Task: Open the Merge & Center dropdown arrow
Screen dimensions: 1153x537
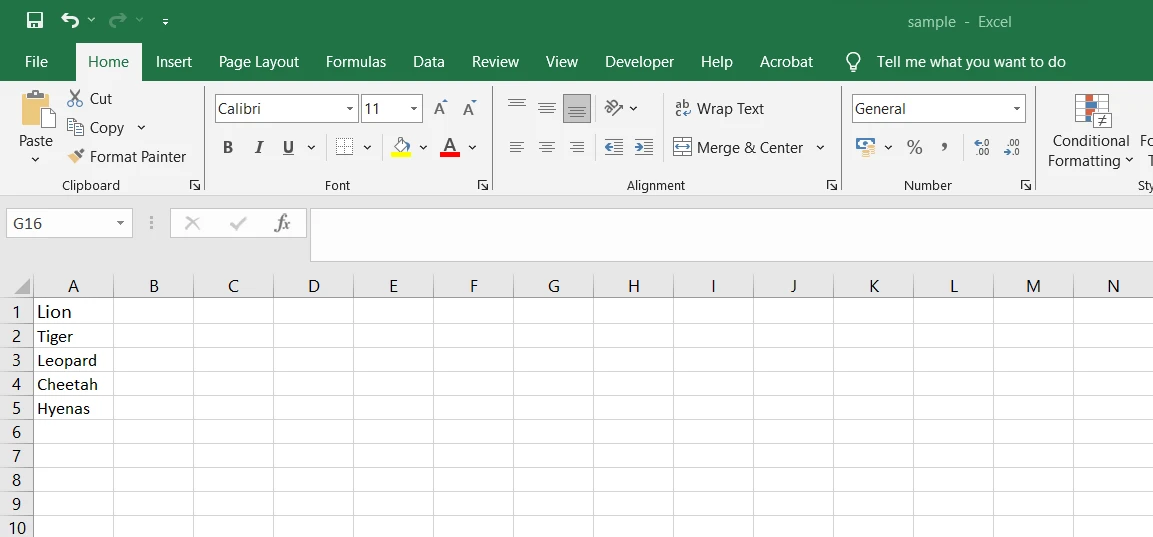Action: coord(820,147)
